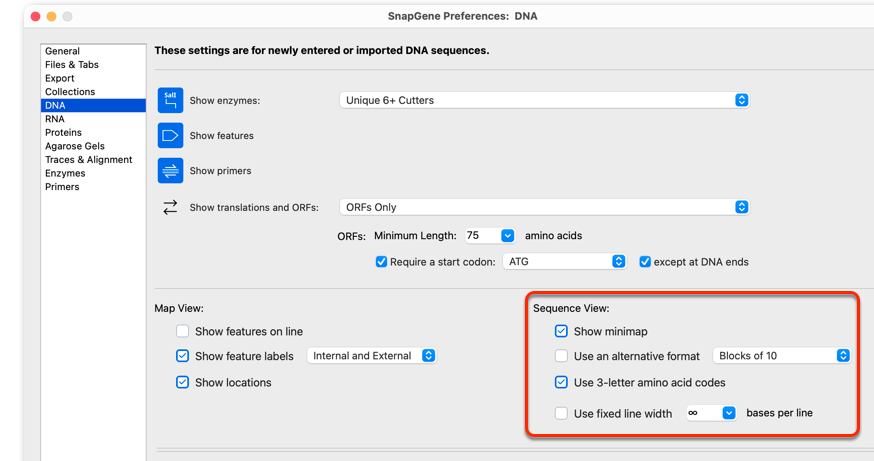Viewport: 874px width, 461px height.
Task: Enable Show features on line
Action: tap(182, 331)
